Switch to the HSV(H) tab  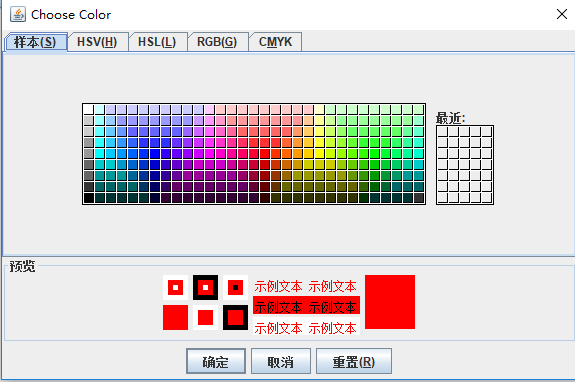pyautogui.click(x=98, y=42)
